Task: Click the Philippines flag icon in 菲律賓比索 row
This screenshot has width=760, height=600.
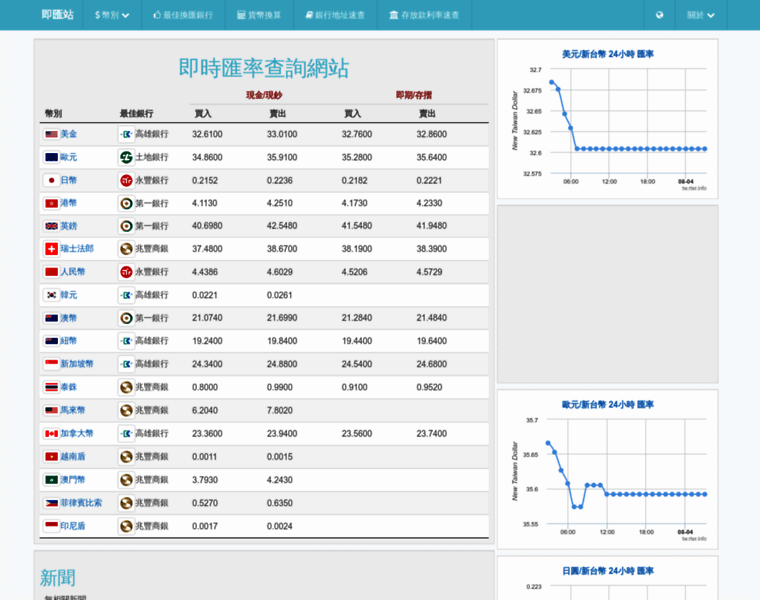Action: (x=51, y=503)
